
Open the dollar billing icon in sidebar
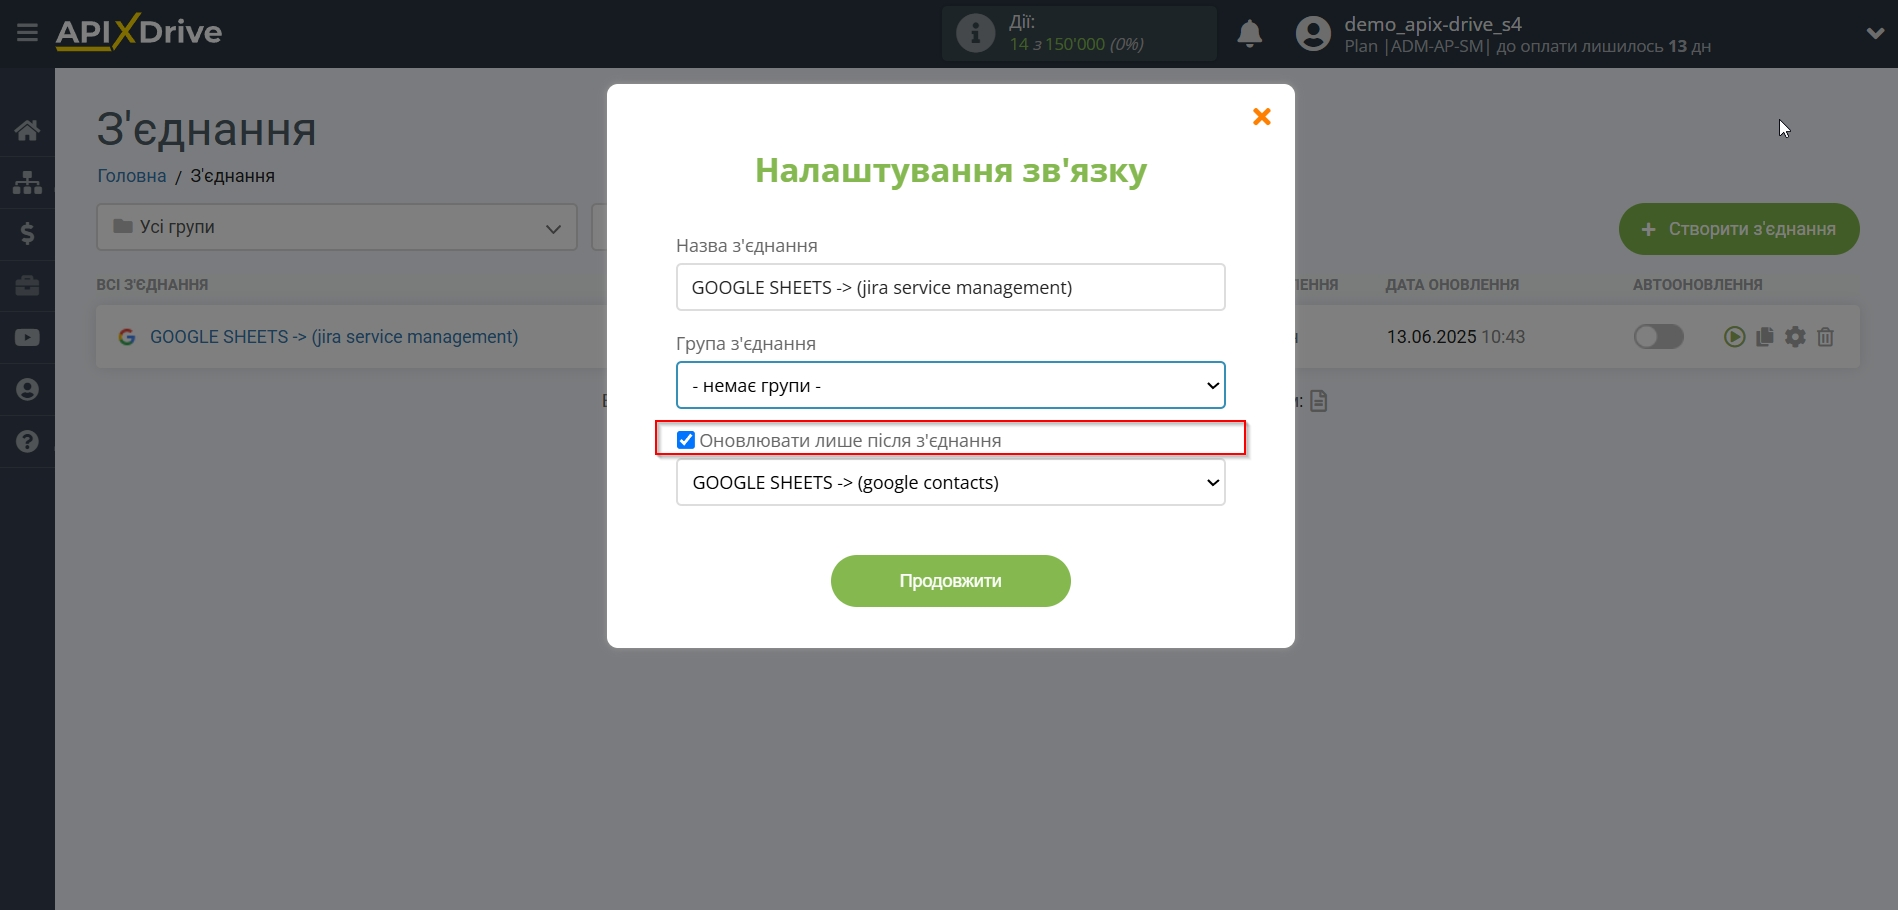coord(27,234)
